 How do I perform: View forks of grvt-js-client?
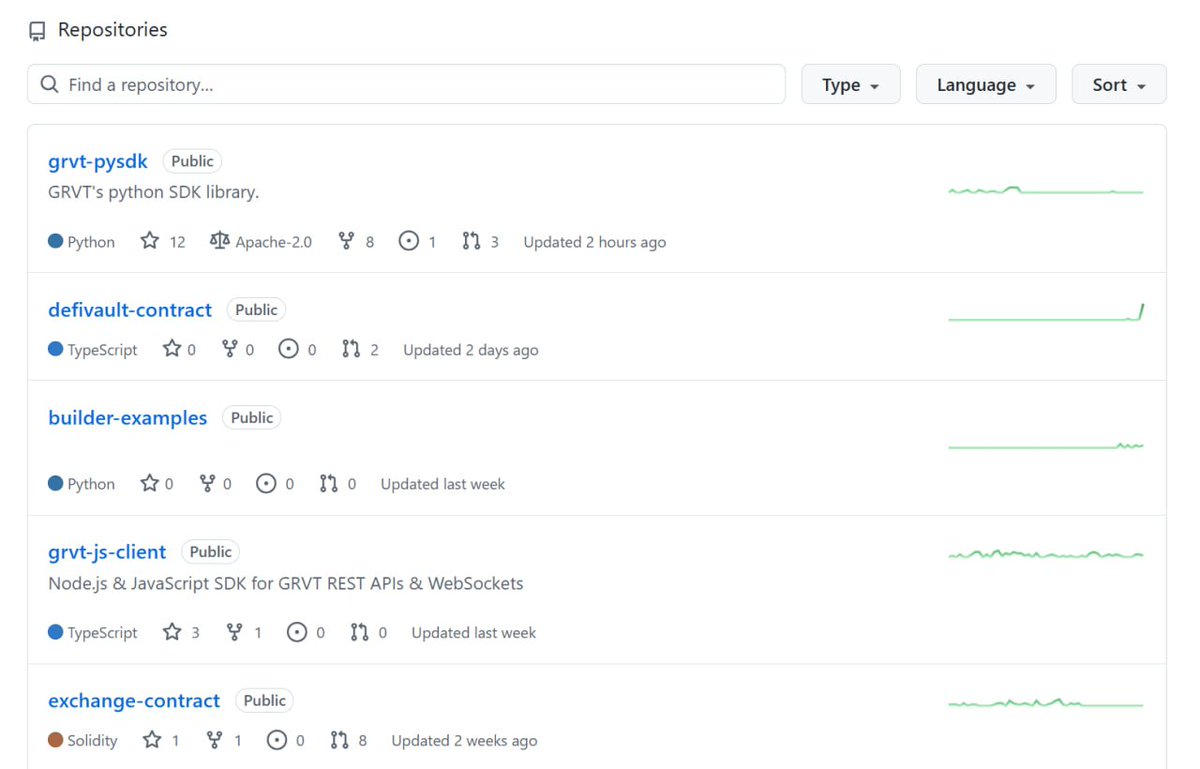(x=243, y=633)
